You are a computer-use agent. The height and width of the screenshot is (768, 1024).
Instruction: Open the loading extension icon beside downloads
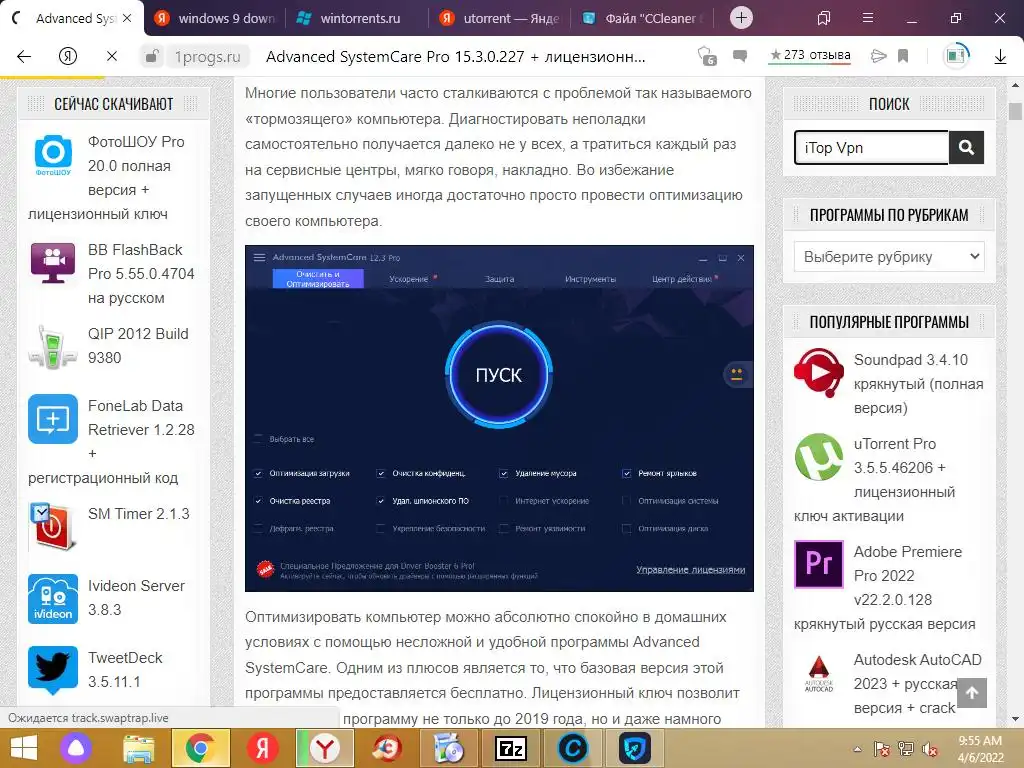(x=957, y=56)
